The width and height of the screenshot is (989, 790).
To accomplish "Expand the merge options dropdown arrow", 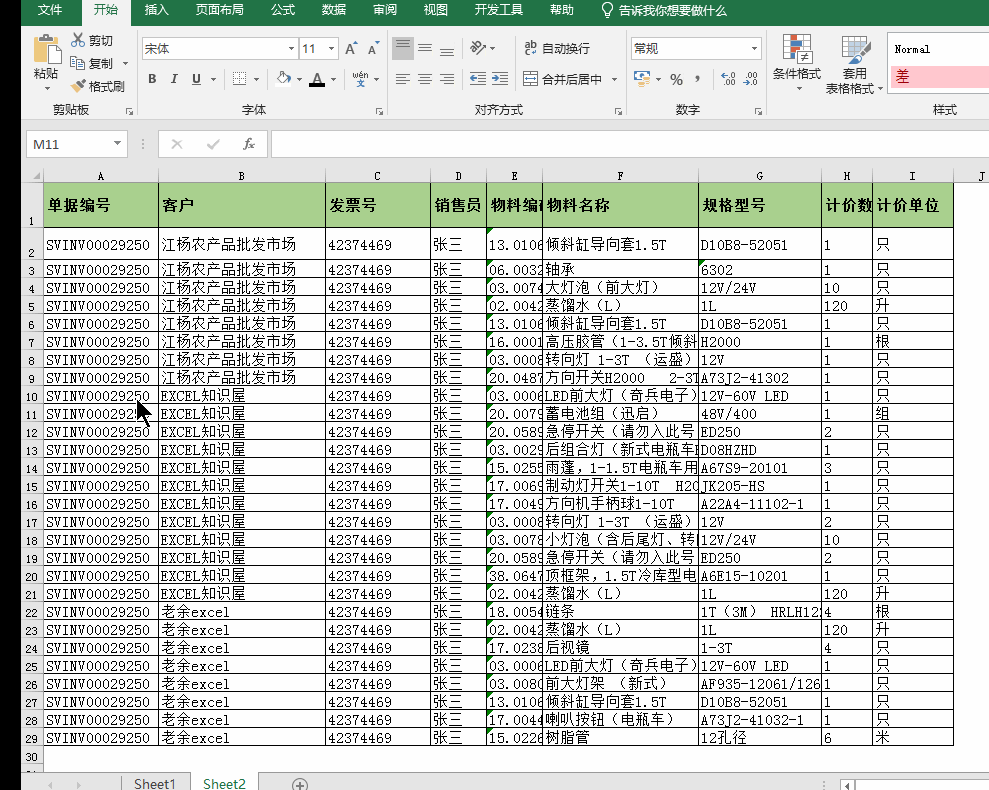I will click(614, 80).
